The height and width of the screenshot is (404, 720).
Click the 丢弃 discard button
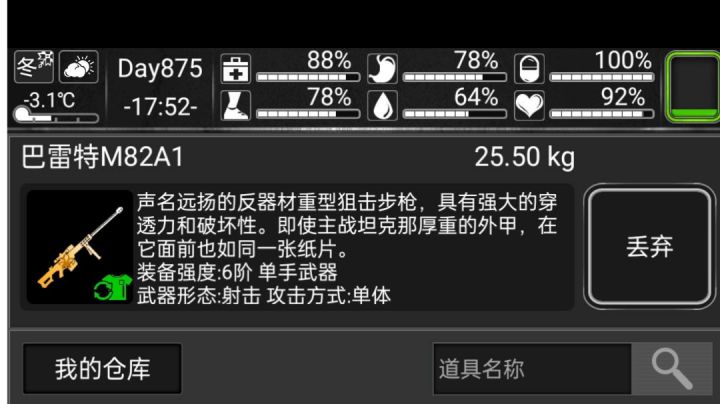point(650,247)
